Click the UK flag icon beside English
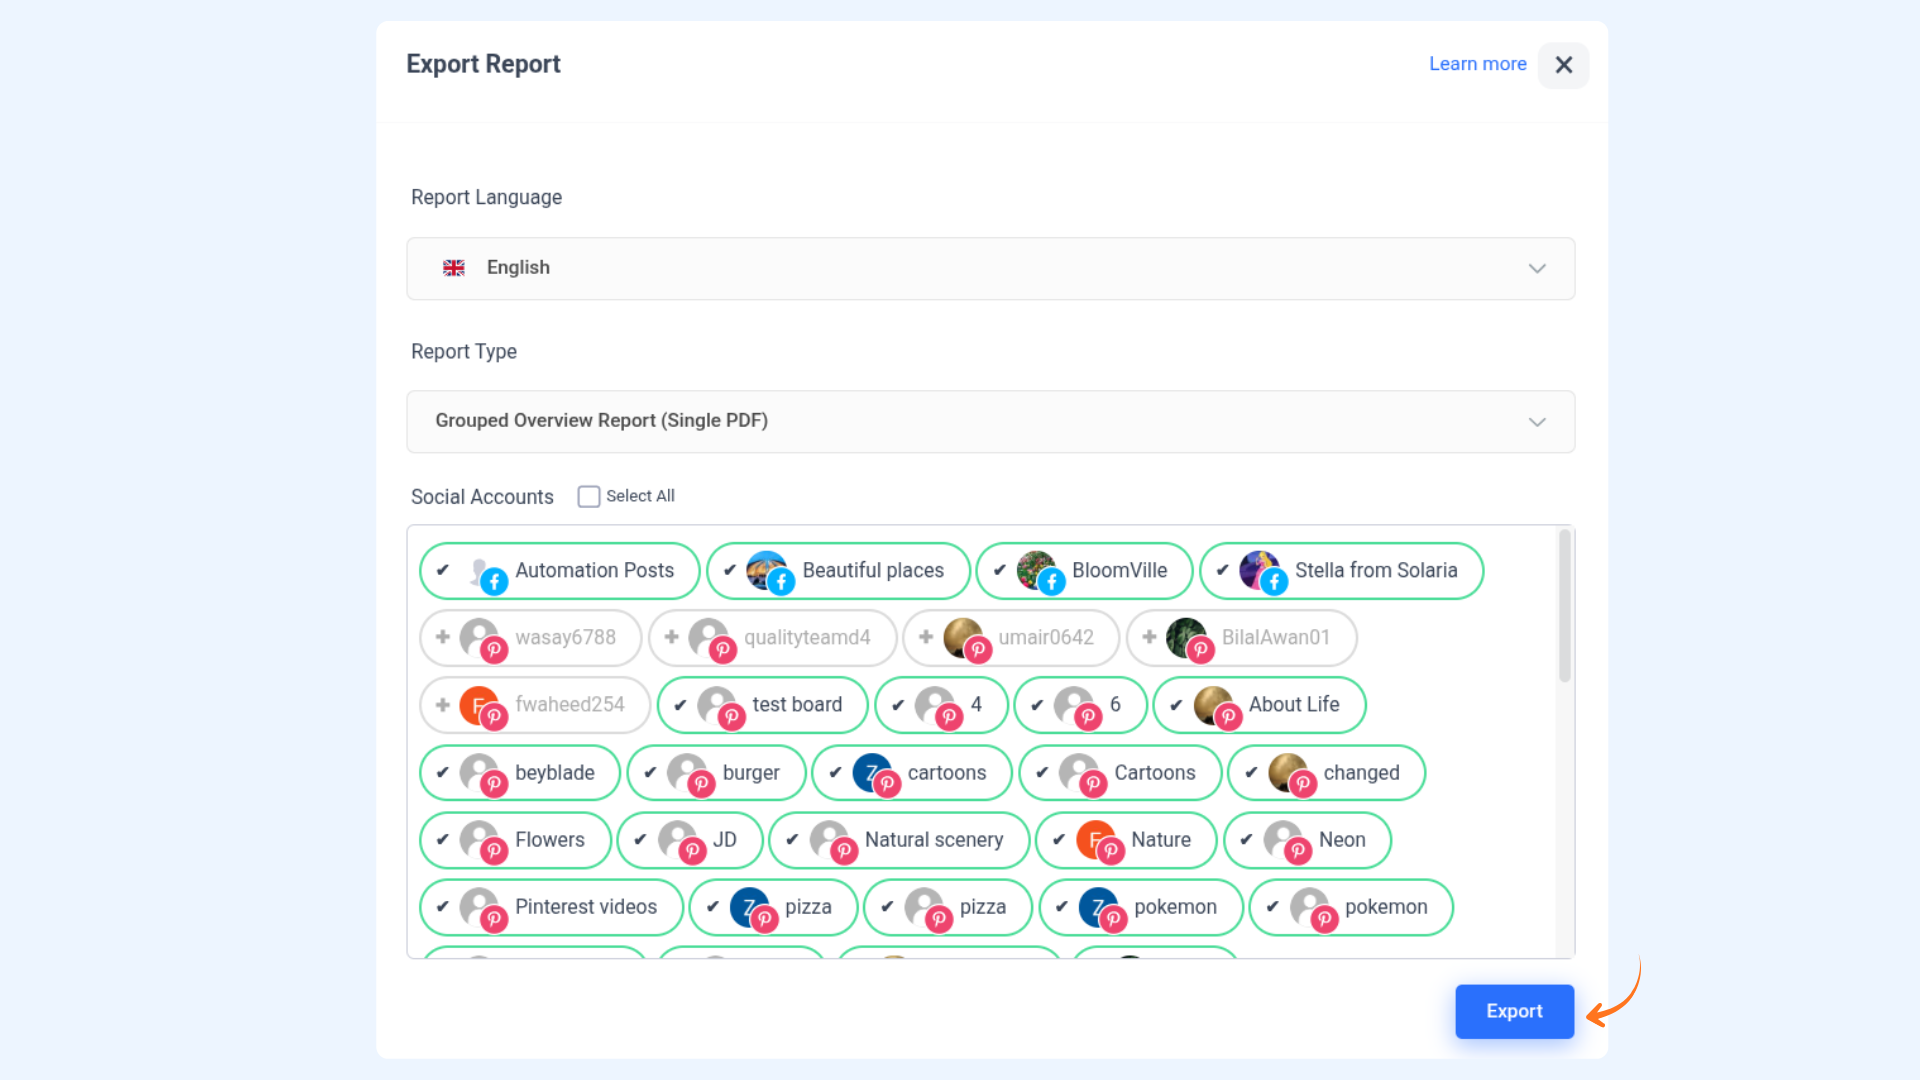This screenshot has height=1080, width=1920. coord(454,268)
